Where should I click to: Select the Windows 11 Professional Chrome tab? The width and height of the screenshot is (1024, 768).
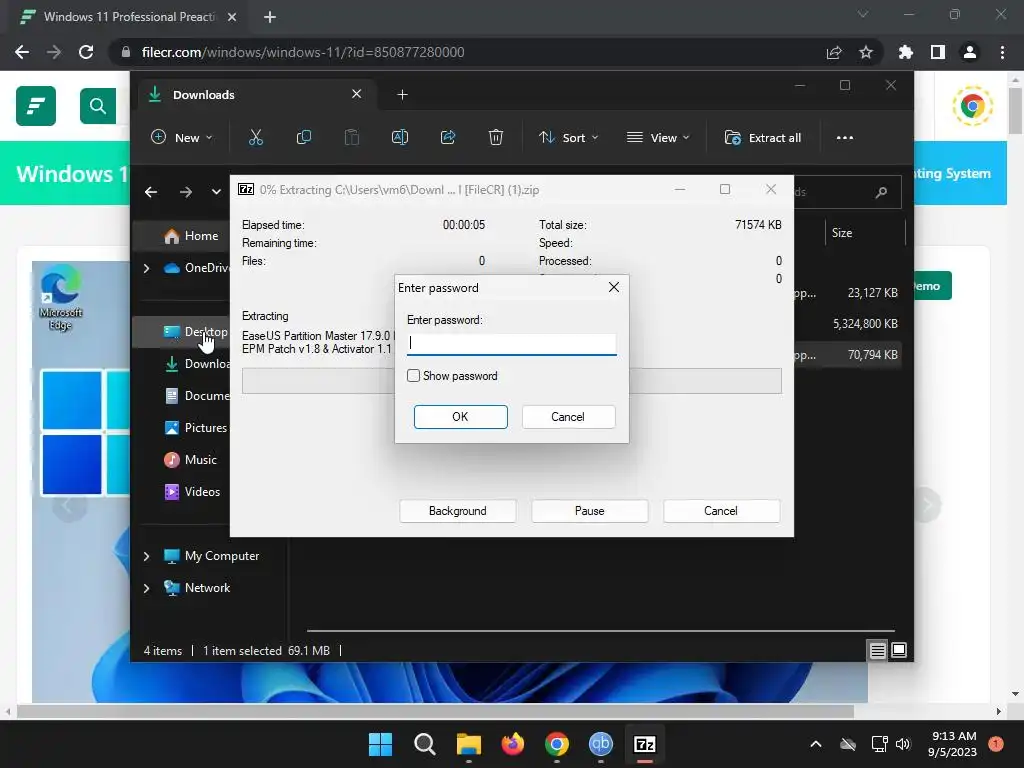coord(127,17)
